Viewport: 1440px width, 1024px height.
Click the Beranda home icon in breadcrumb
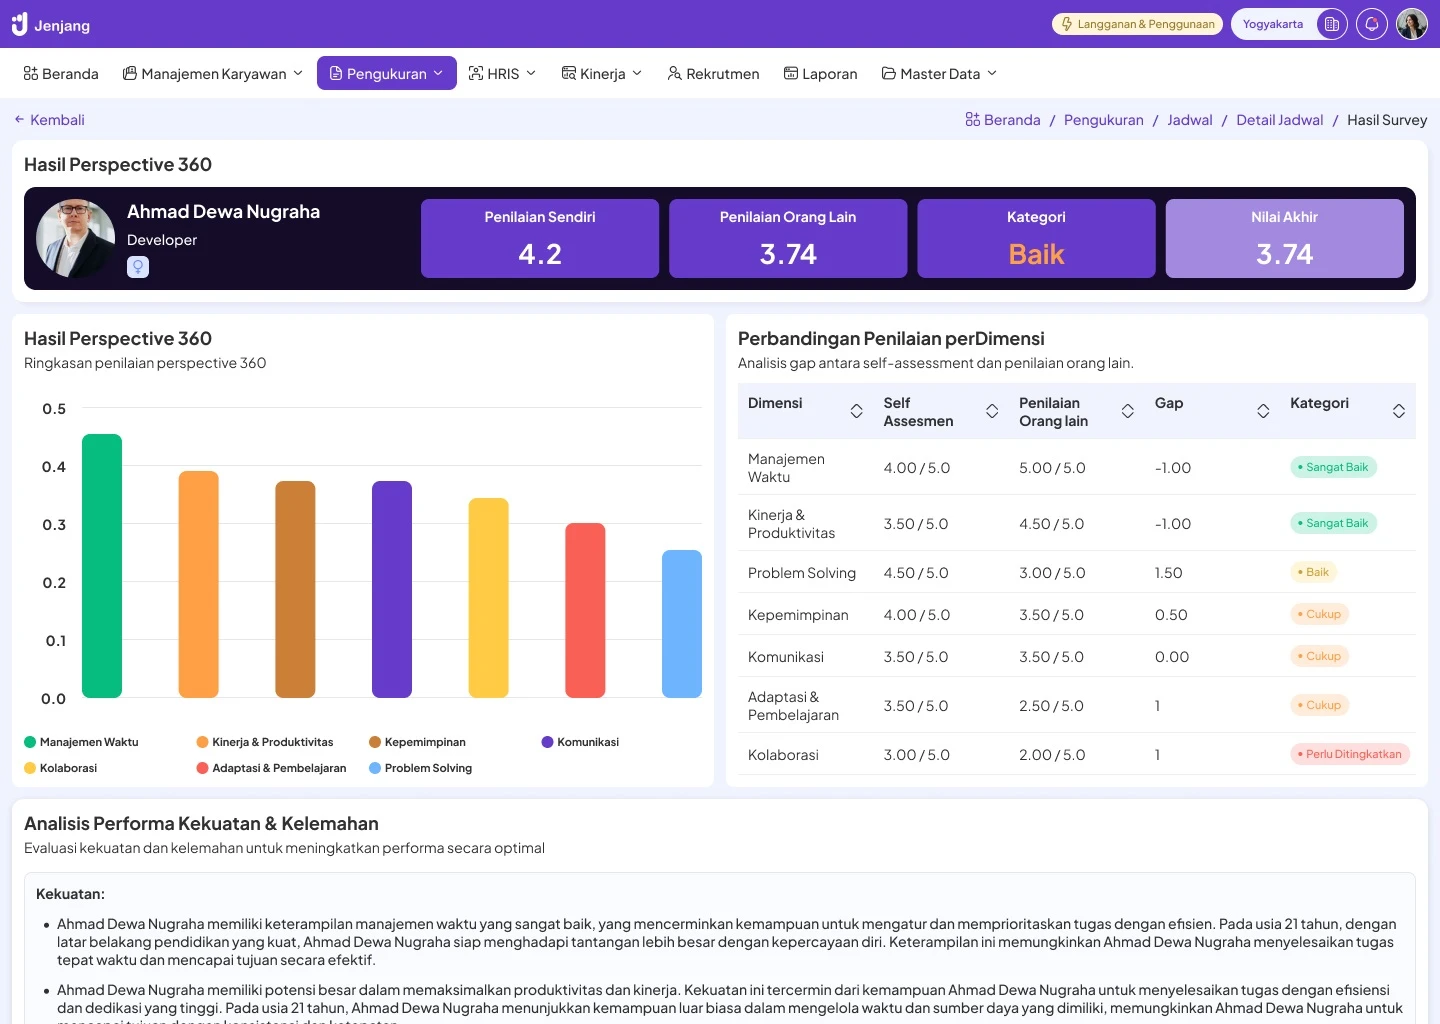pyautogui.click(x=973, y=120)
